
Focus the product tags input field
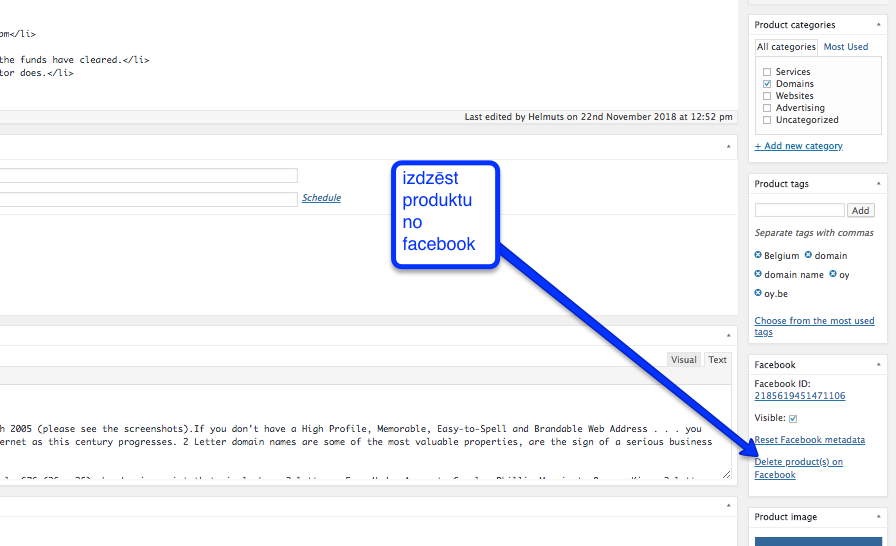[x=799, y=210]
